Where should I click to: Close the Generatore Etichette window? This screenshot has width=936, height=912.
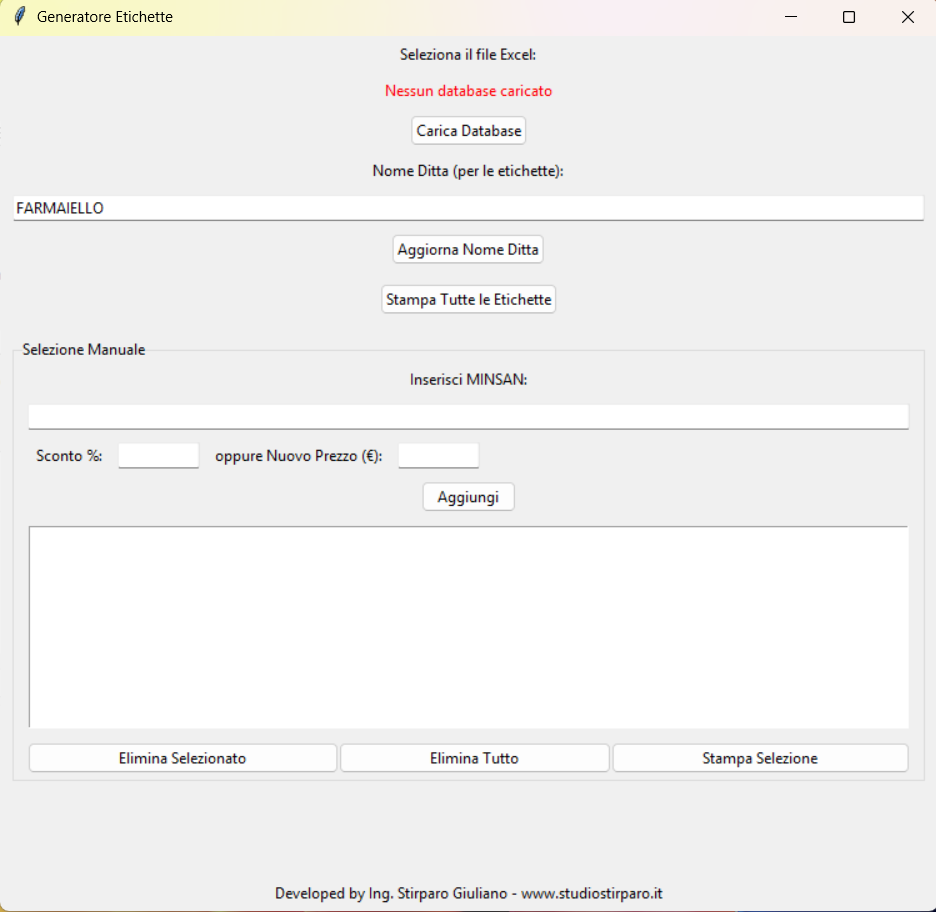coord(907,17)
